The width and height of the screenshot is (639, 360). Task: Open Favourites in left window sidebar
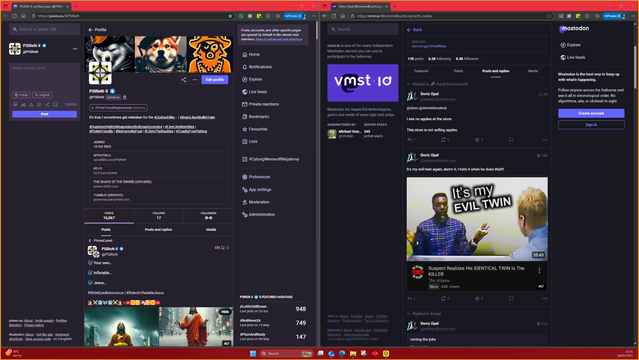pyautogui.click(x=255, y=129)
